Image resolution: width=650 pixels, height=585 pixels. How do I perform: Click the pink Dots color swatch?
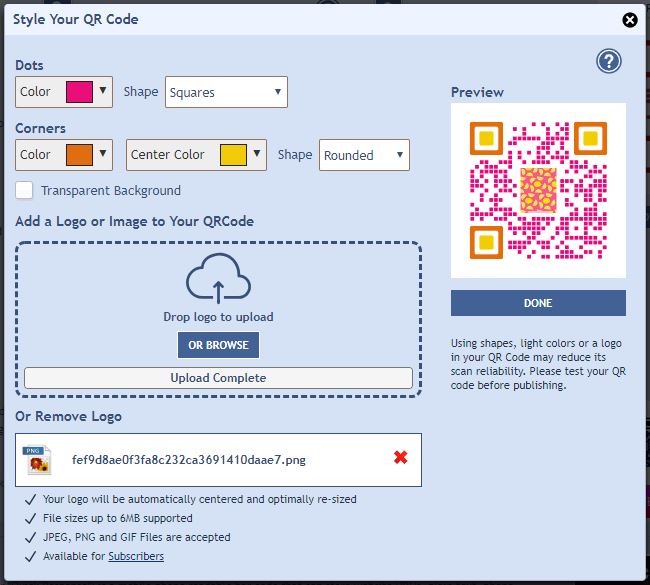[79, 92]
